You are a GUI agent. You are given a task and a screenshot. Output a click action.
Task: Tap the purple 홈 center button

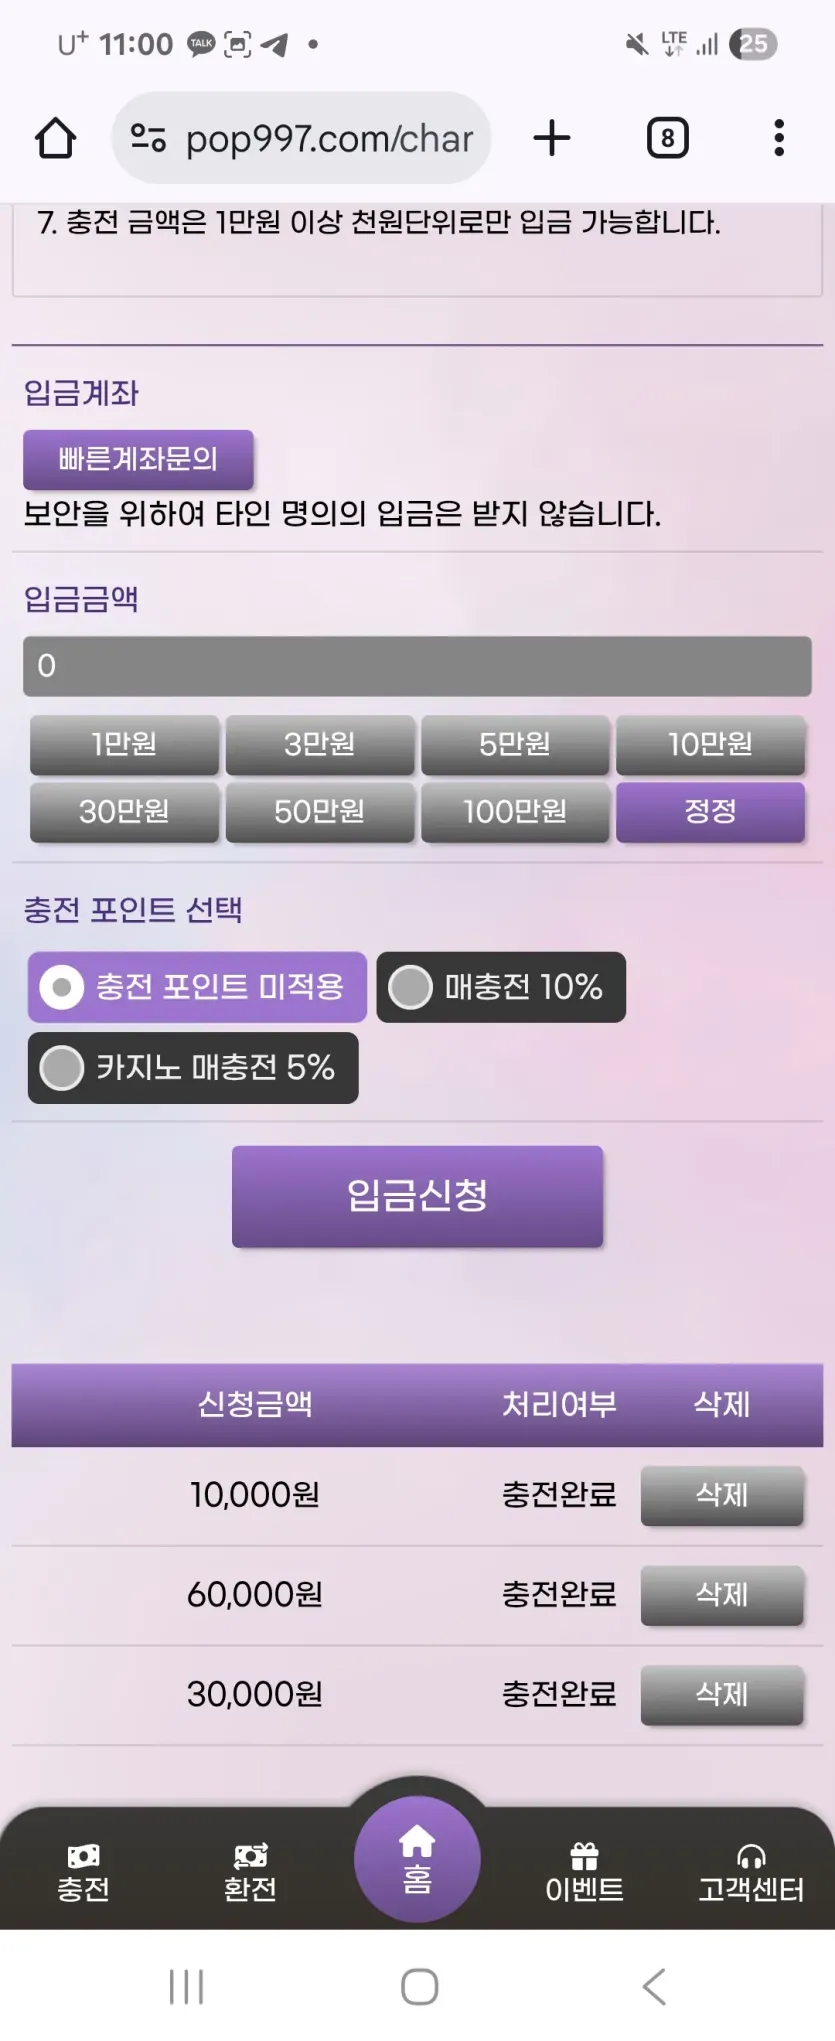[x=417, y=1859]
